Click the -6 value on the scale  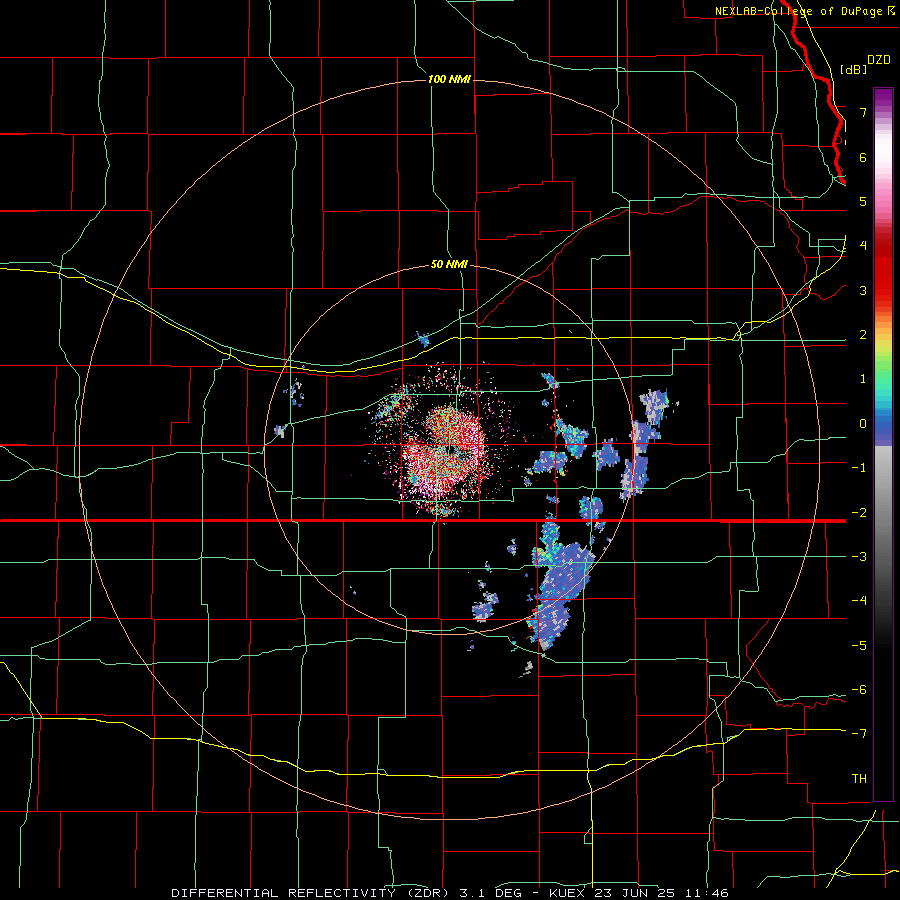(x=859, y=690)
